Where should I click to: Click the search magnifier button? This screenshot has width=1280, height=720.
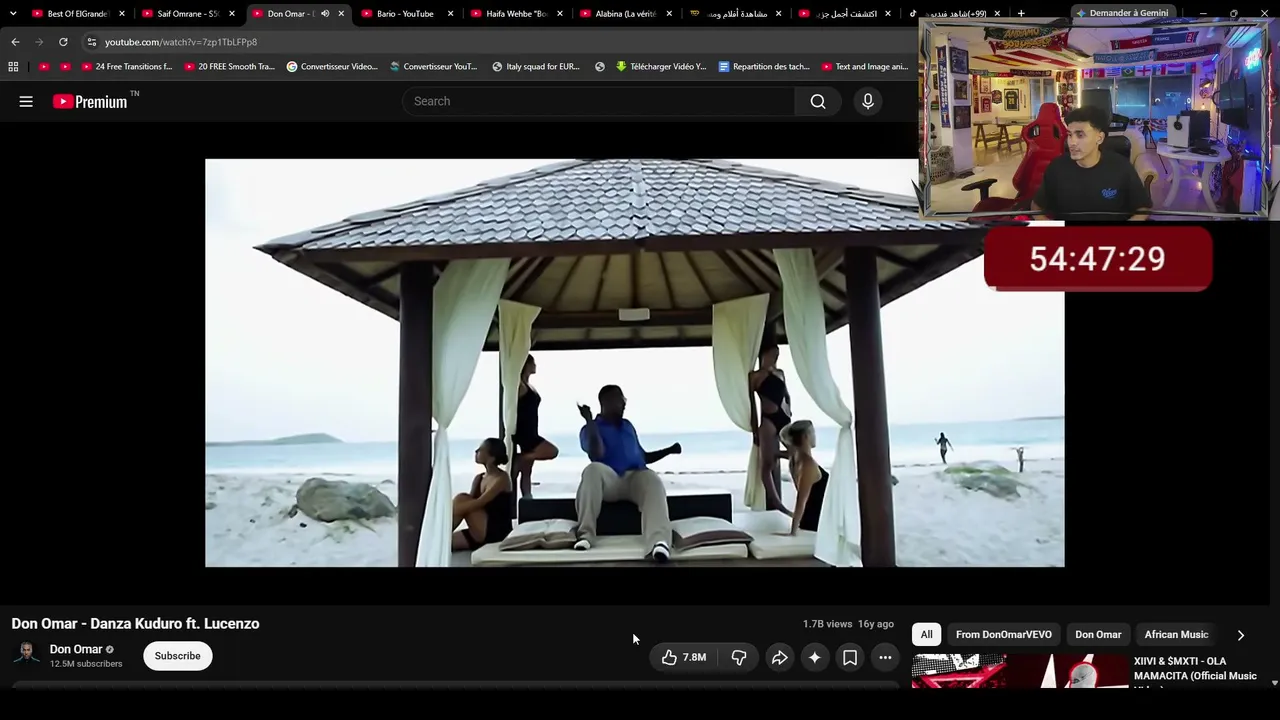coord(818,101)
